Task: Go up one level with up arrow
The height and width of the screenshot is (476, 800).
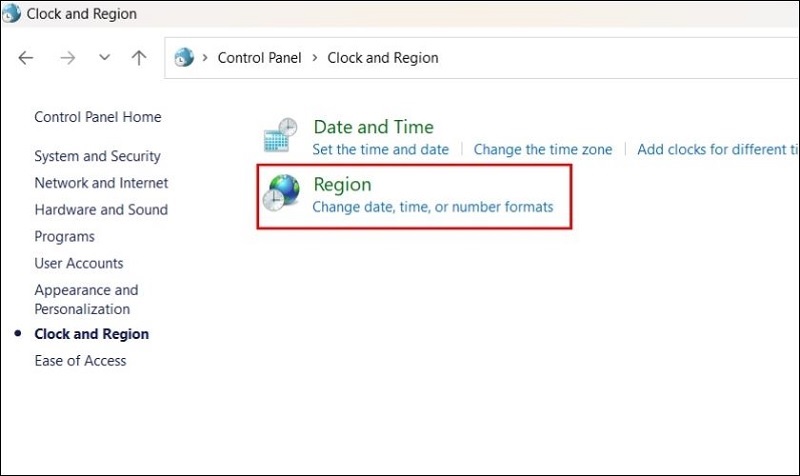Action: 139,58
